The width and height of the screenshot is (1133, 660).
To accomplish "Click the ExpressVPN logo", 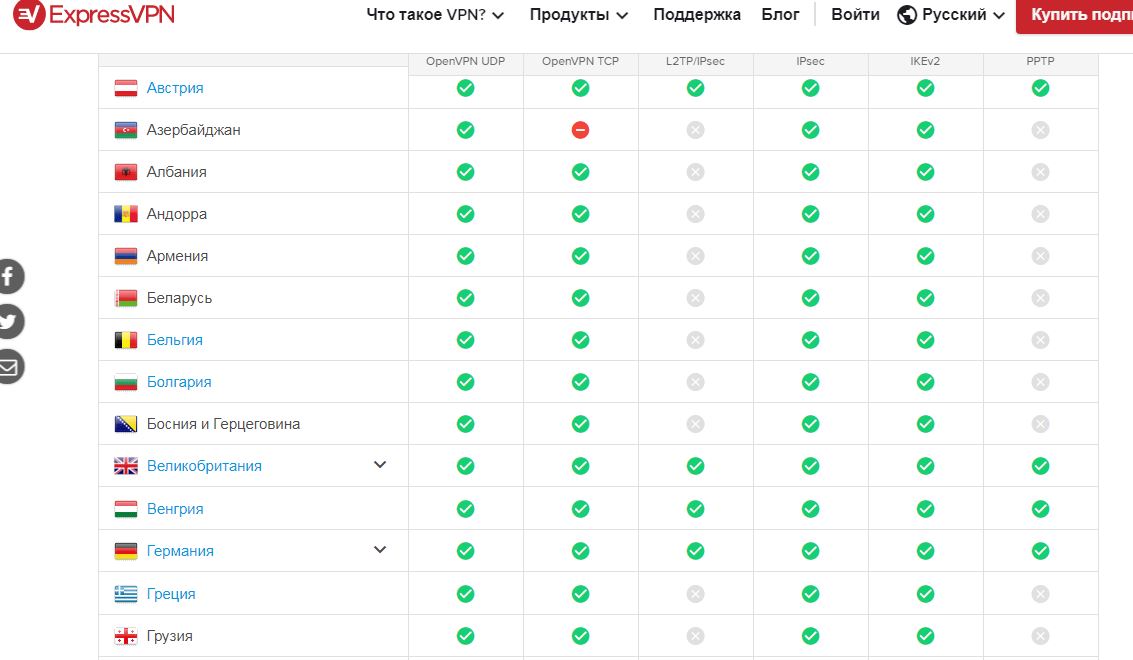I will point(80,15).
